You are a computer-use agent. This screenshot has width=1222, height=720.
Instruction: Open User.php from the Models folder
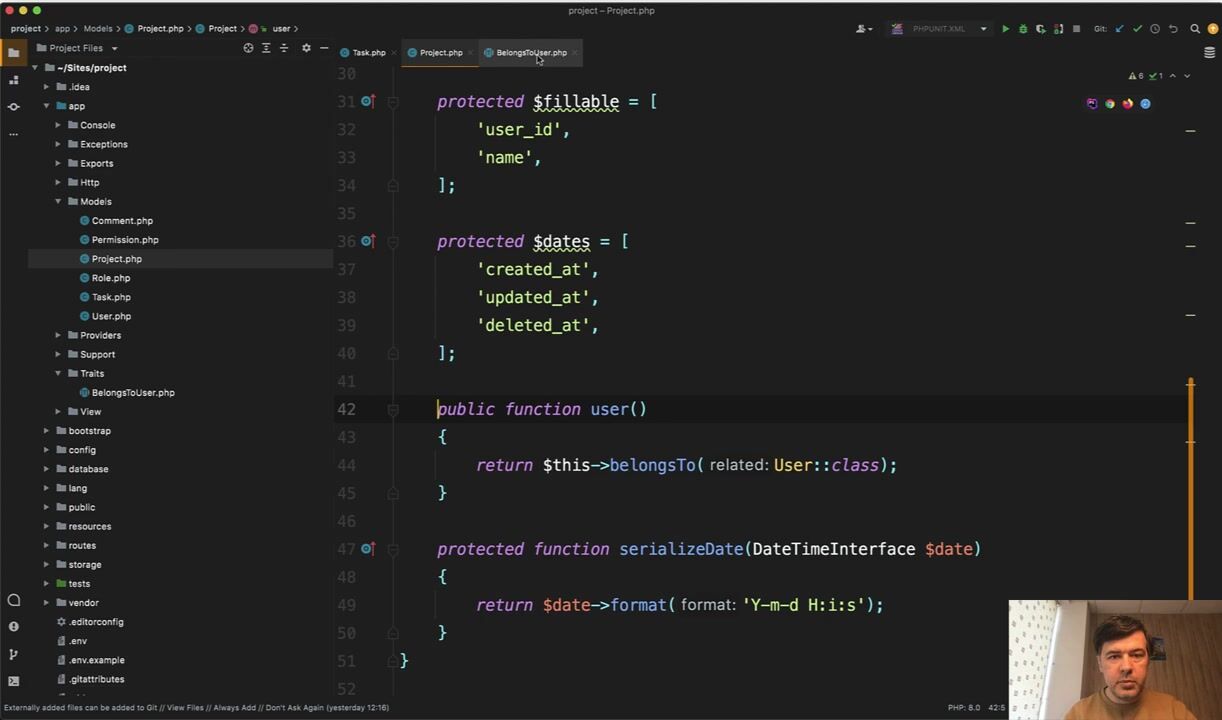point(111,316)
